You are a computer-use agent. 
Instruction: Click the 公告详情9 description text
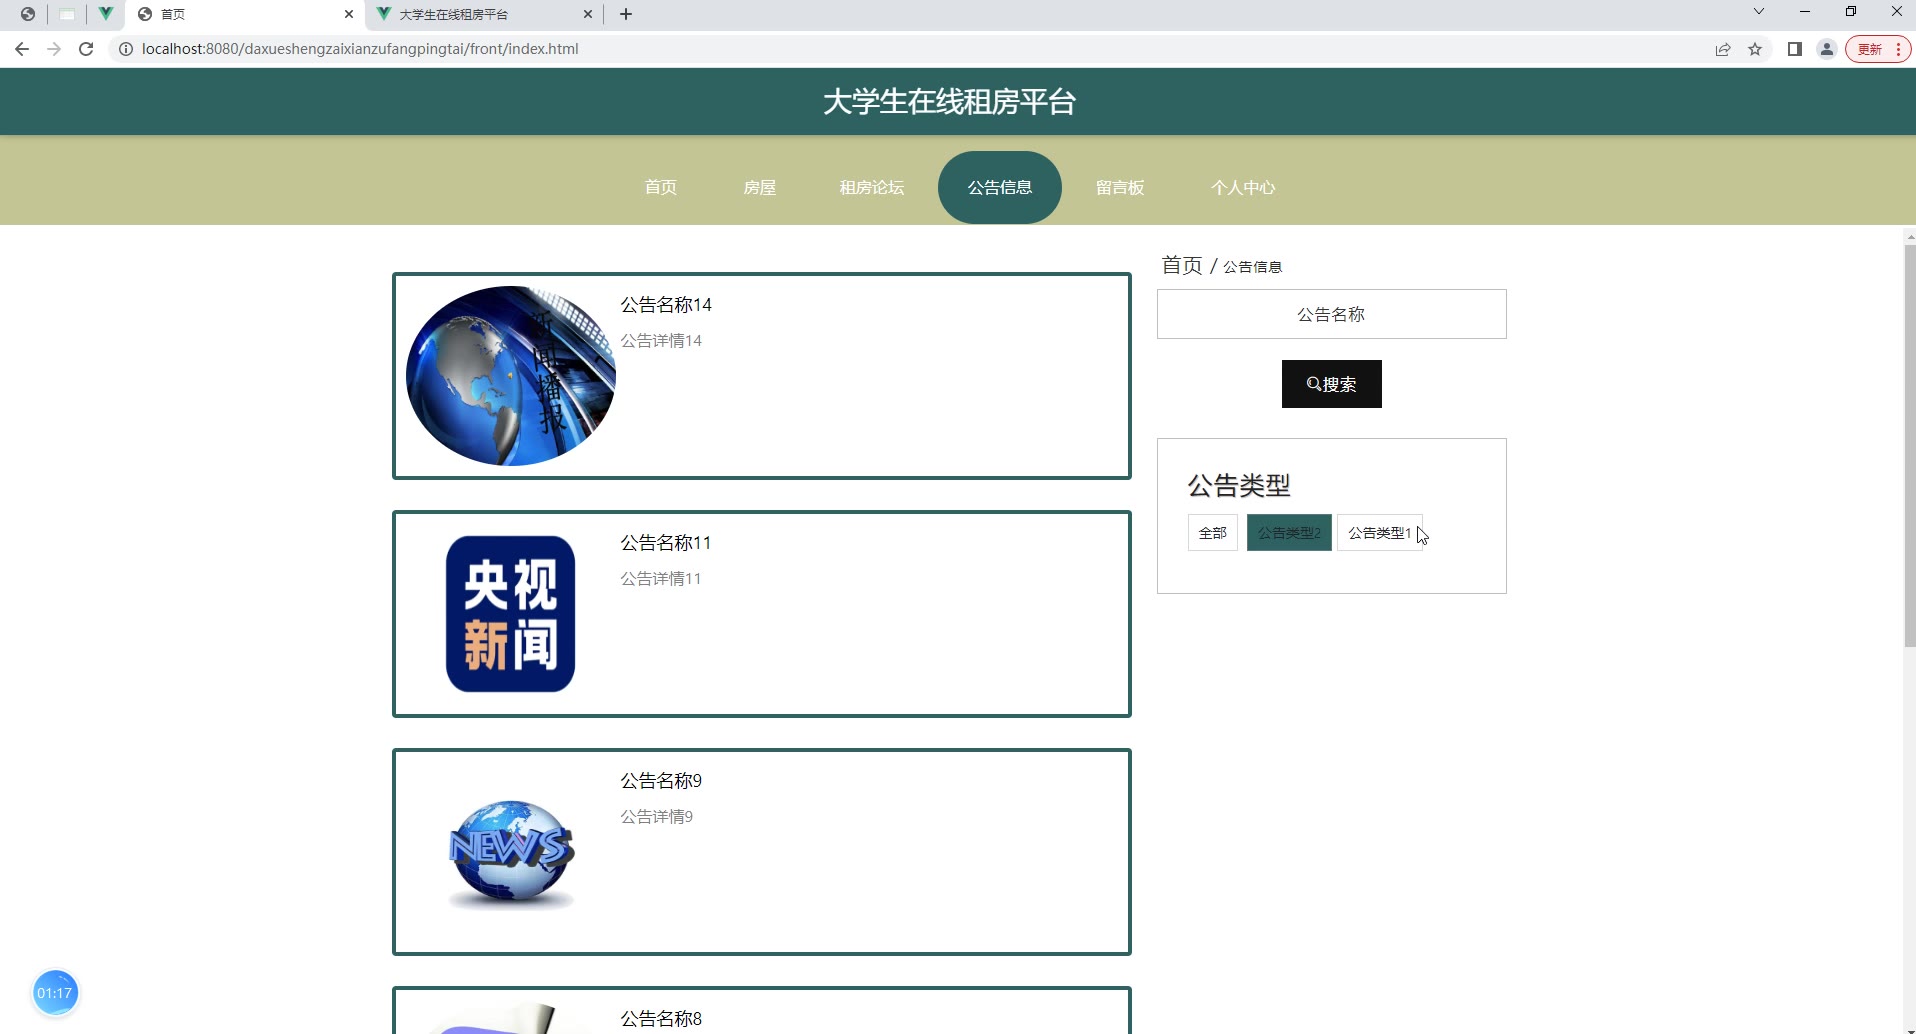coord(657,817)
